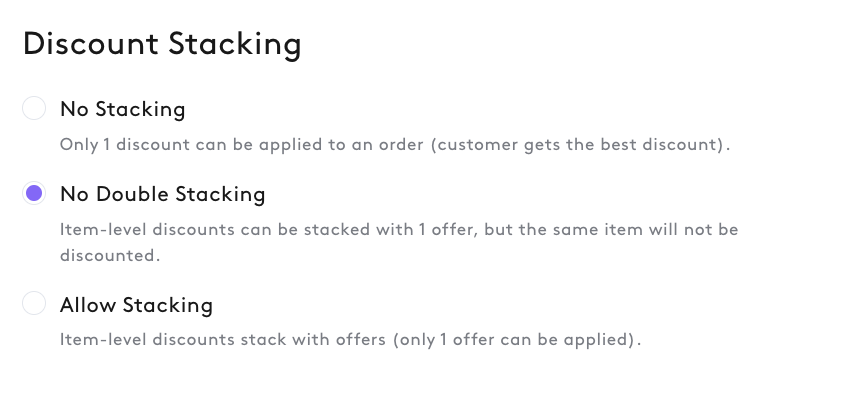Click the standalone word "discounted." on second line
The image size is (854, 398).
point(110,255)
